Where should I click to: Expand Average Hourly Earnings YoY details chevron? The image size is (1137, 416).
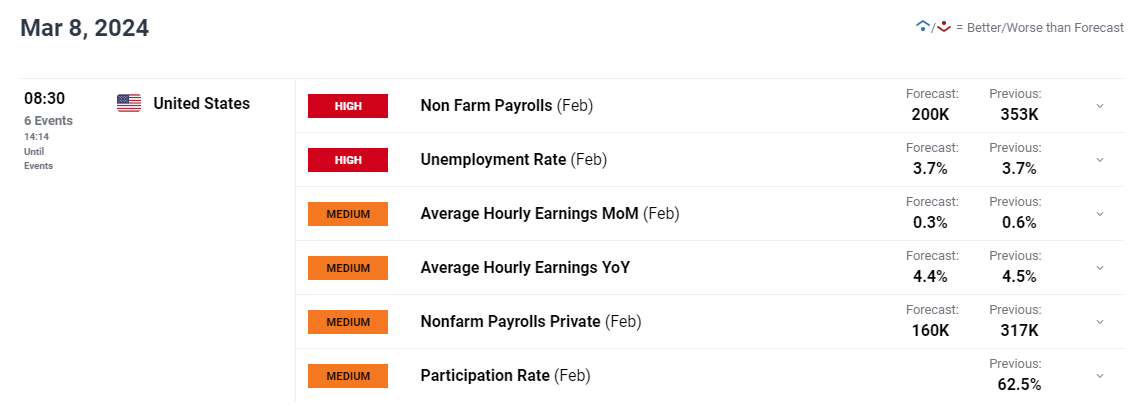1099,268
